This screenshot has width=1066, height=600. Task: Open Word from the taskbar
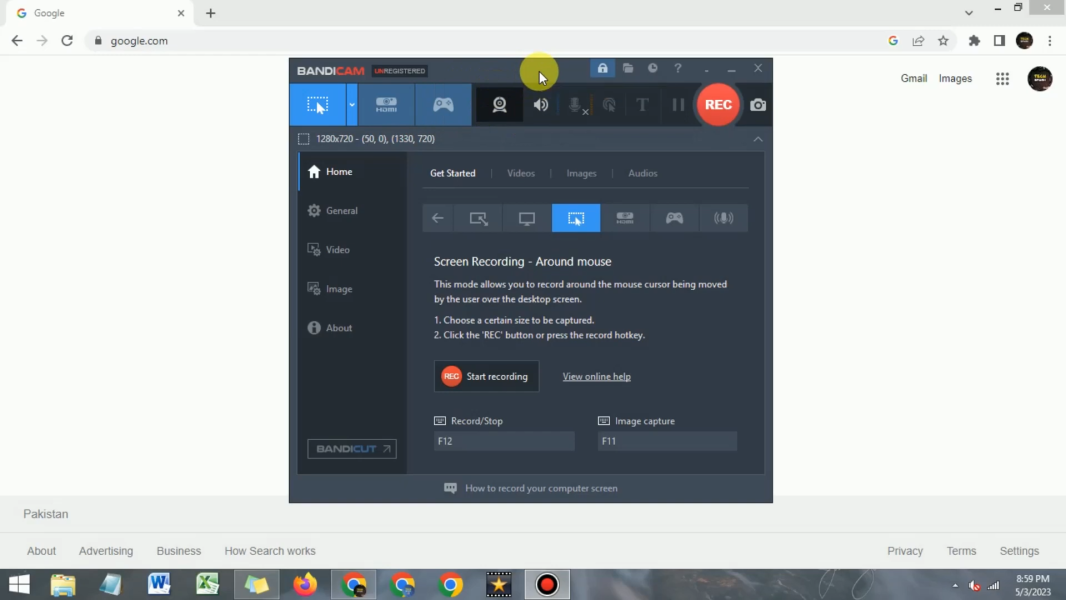click(x=159, y=584)
